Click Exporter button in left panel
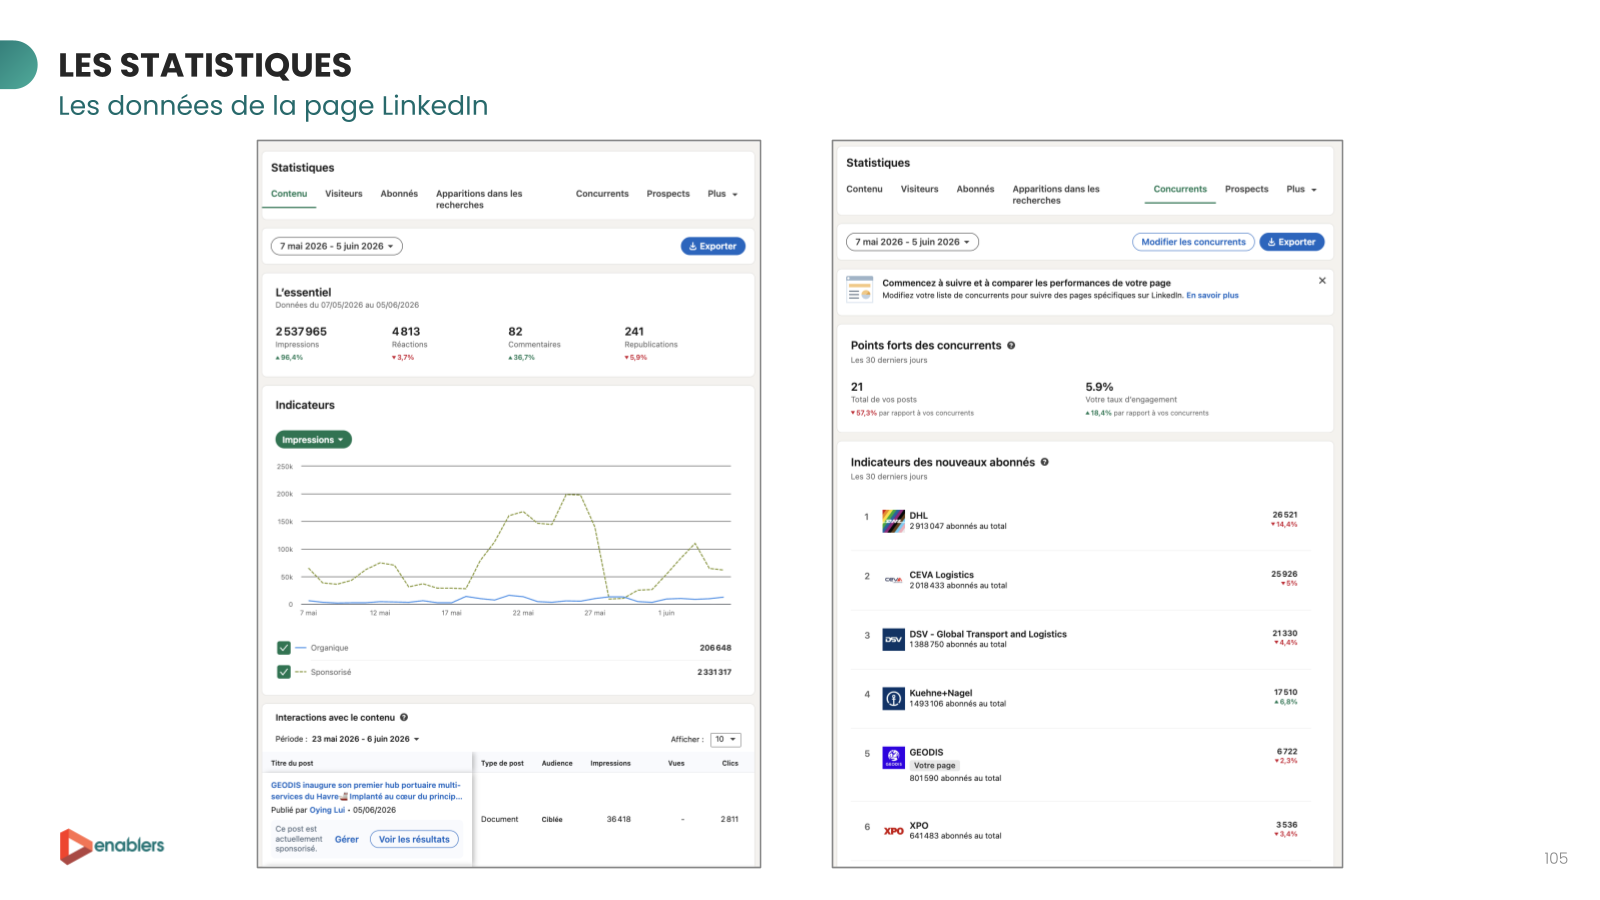This screenshot has width=1600, height=900. 713,246
